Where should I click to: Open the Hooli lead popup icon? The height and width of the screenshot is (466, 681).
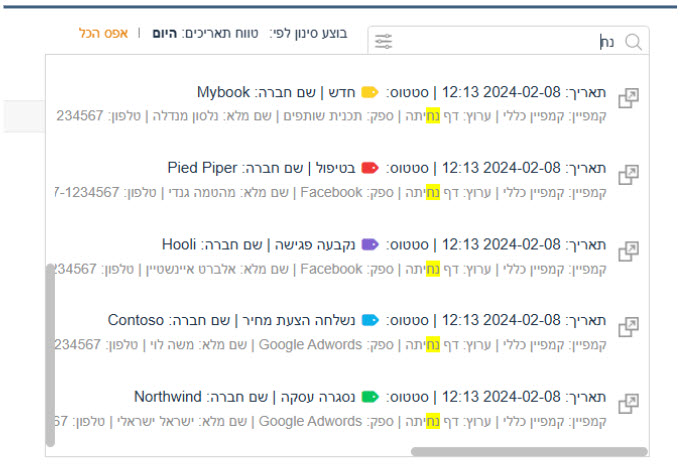point(629,250)
